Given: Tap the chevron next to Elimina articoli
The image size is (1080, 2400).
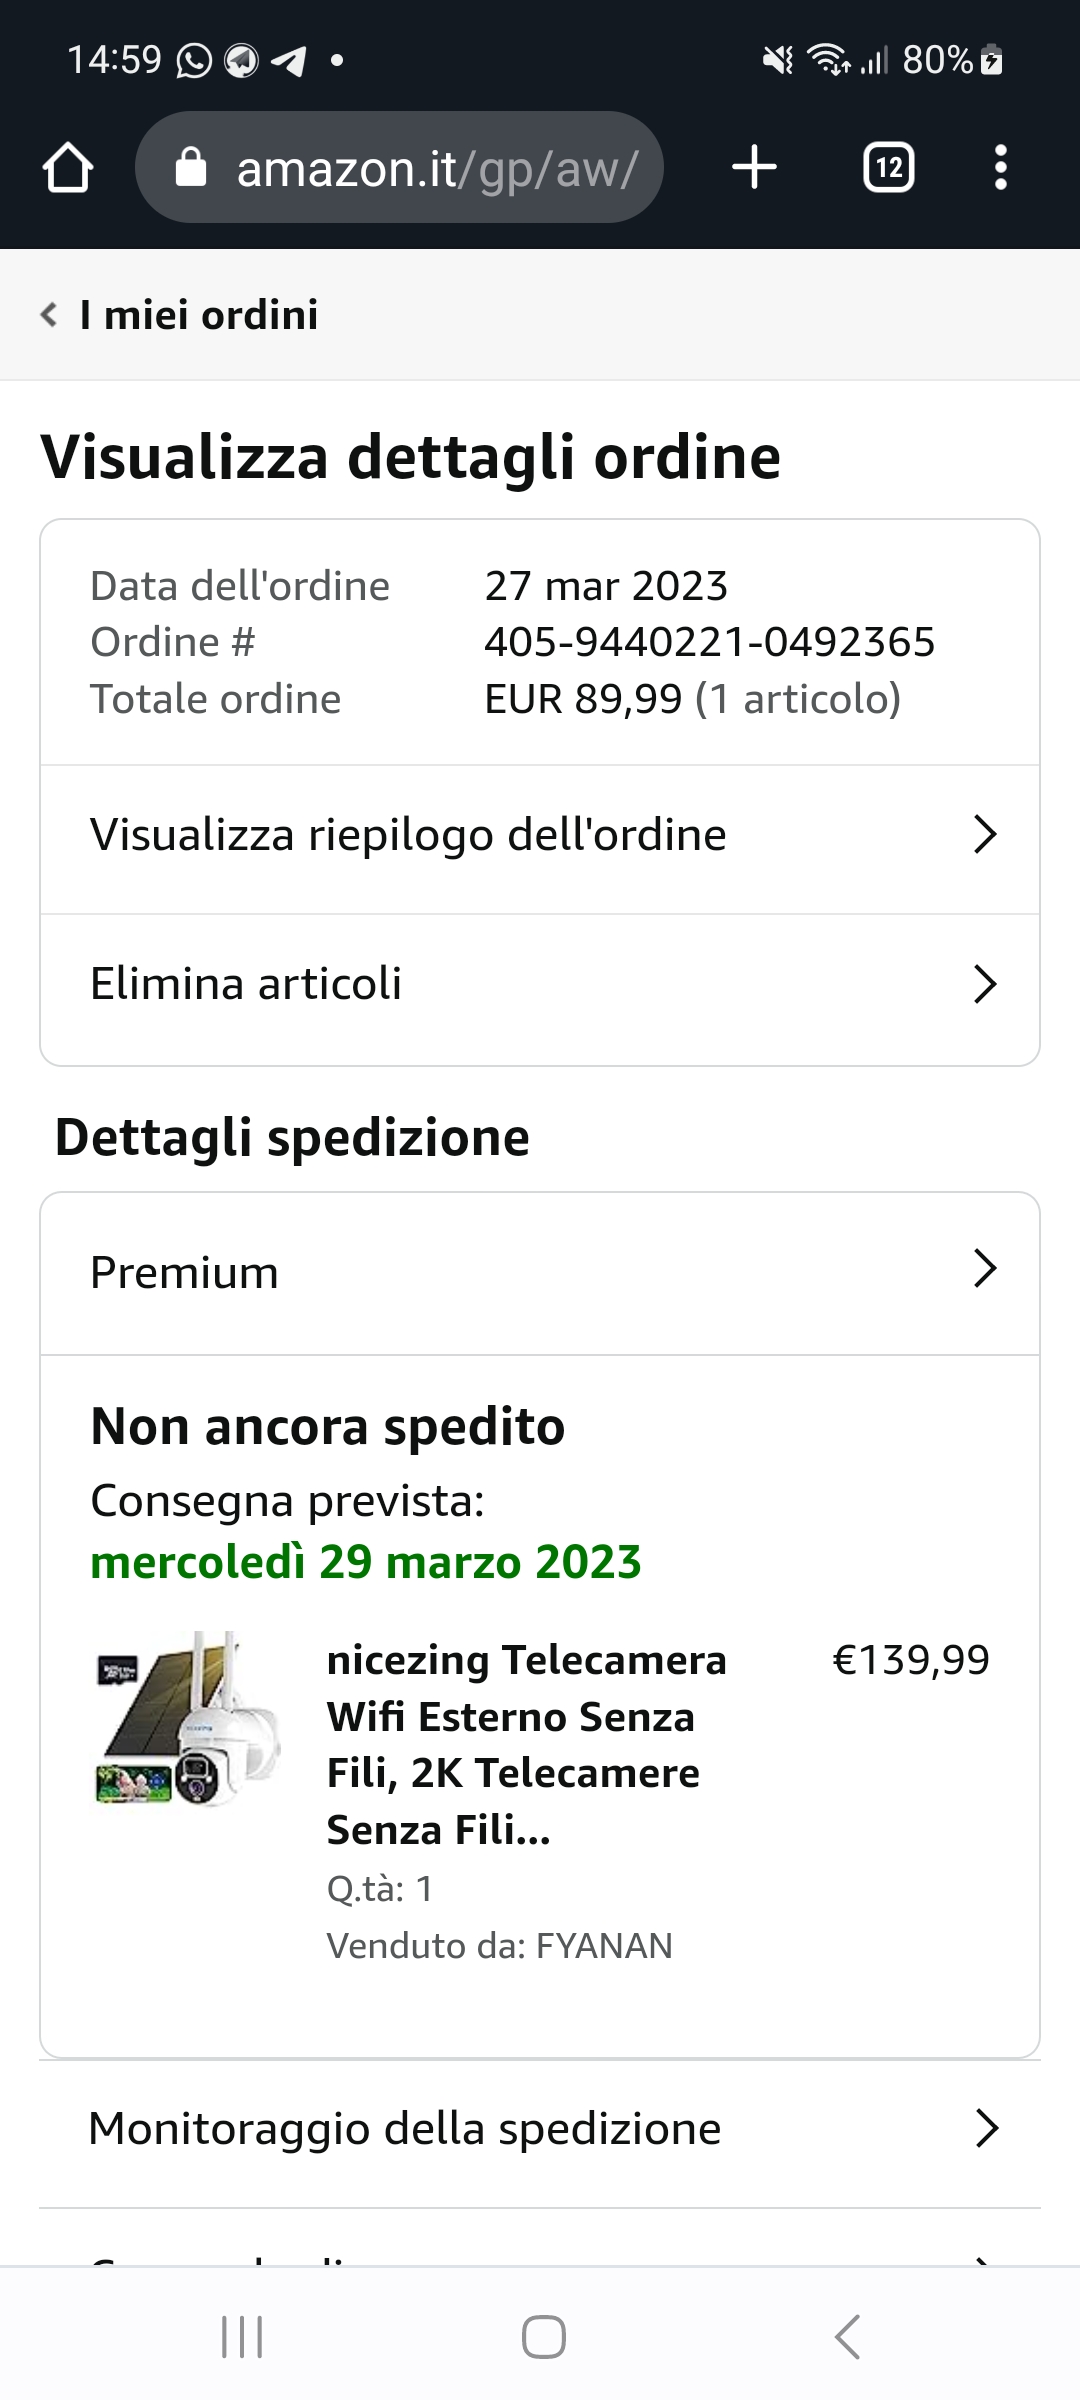Looking at the screenshot, I should pos(985,984).
